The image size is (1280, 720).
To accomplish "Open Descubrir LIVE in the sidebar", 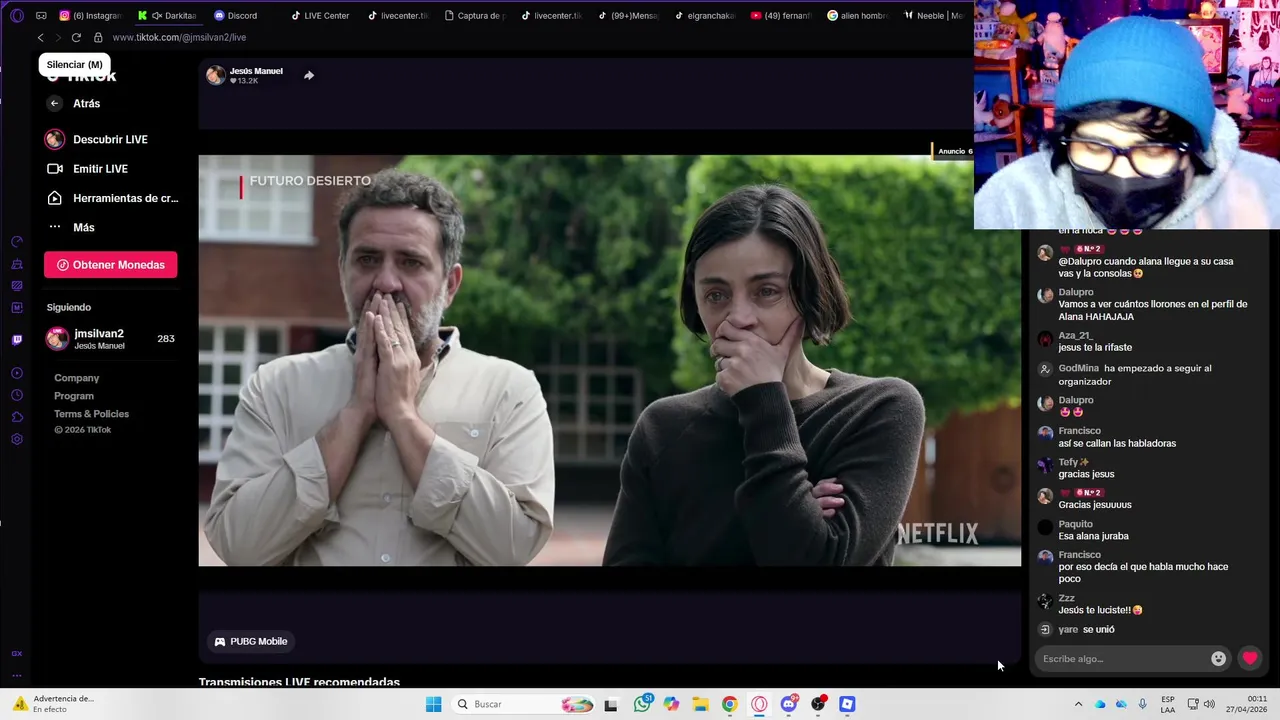I will pyautogui.click(x=97, y=139).
